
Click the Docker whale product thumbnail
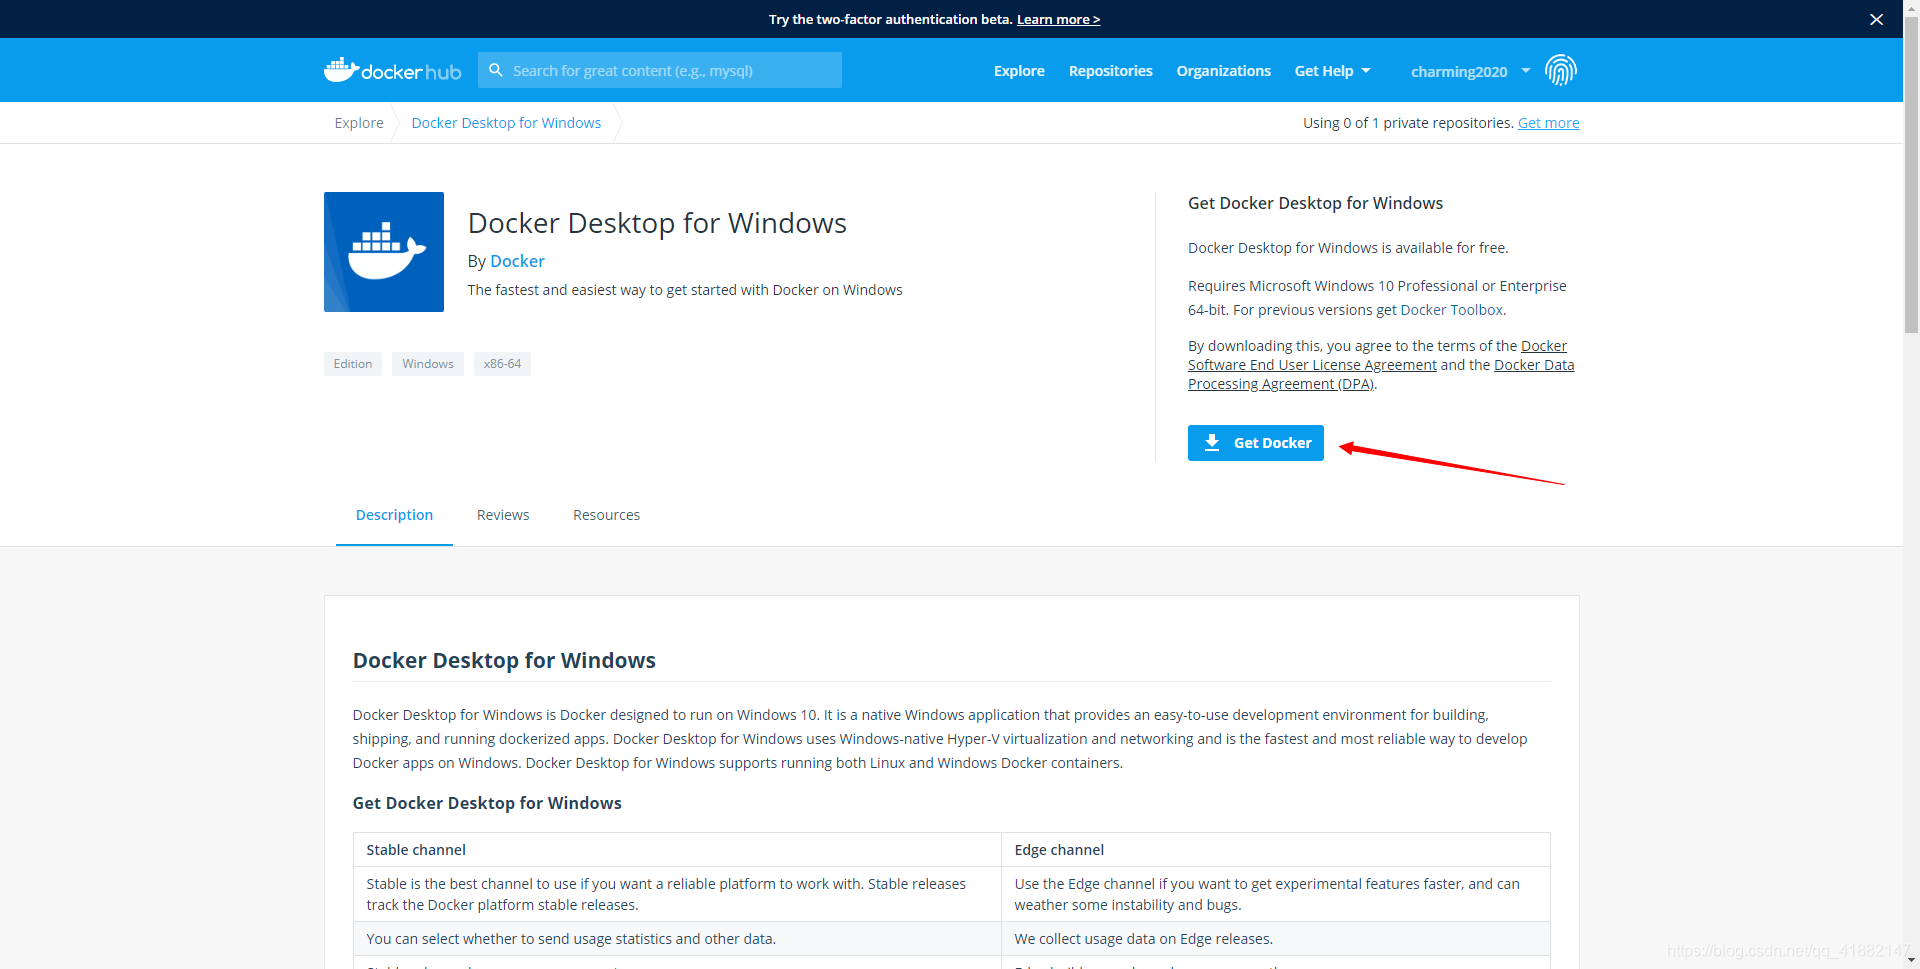[x=384, y=252]
